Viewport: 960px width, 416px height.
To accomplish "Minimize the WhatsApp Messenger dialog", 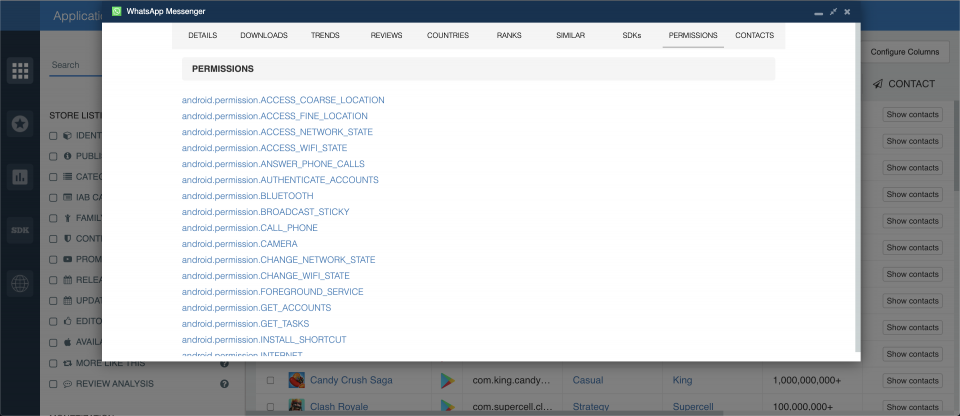I will click(x=819, y=12).
